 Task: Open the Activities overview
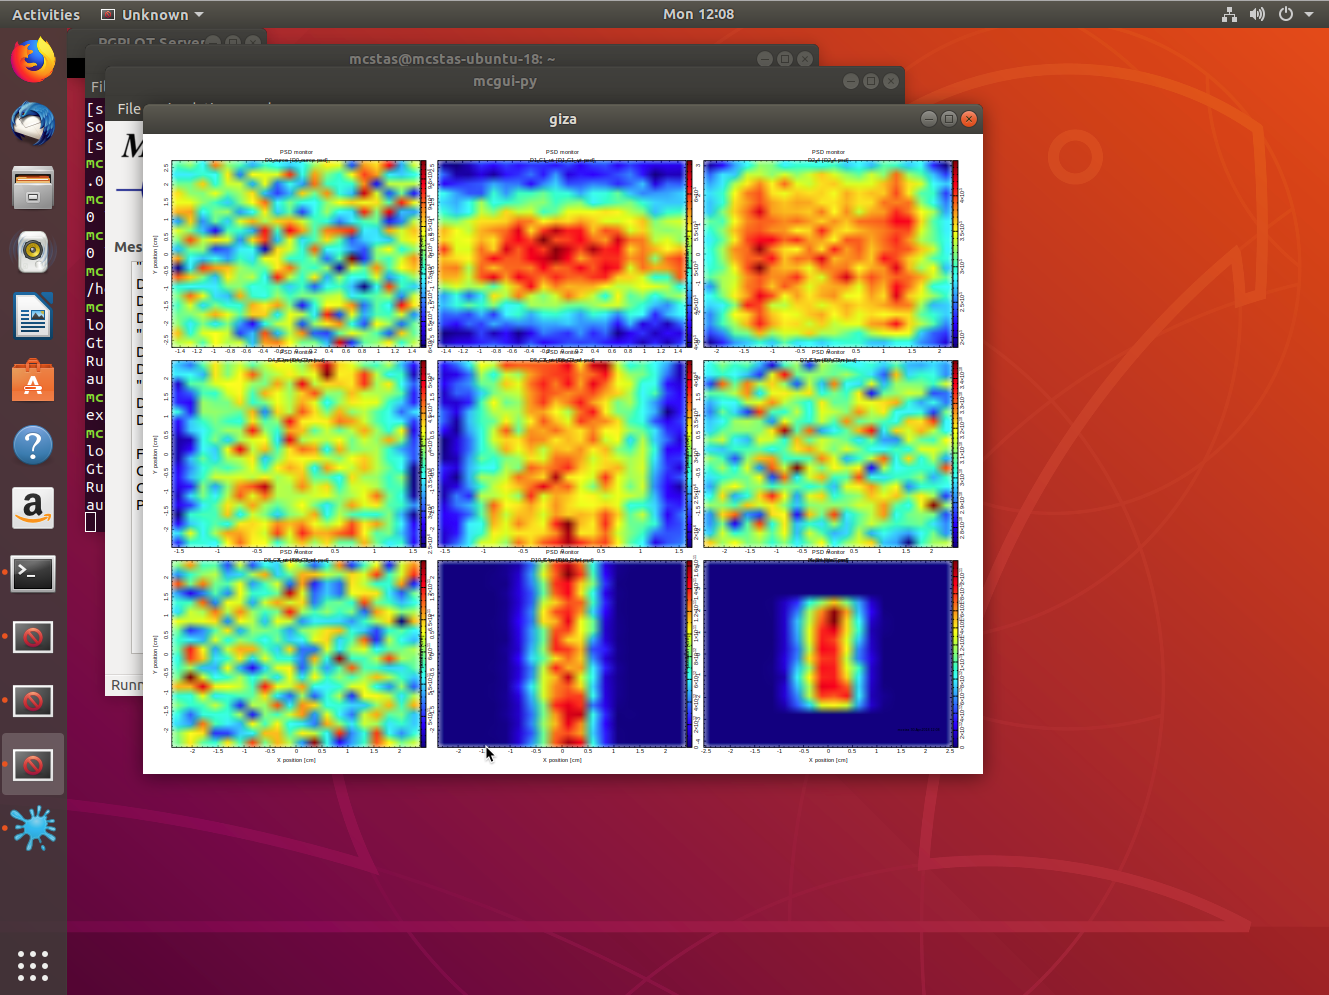[46, 15]
